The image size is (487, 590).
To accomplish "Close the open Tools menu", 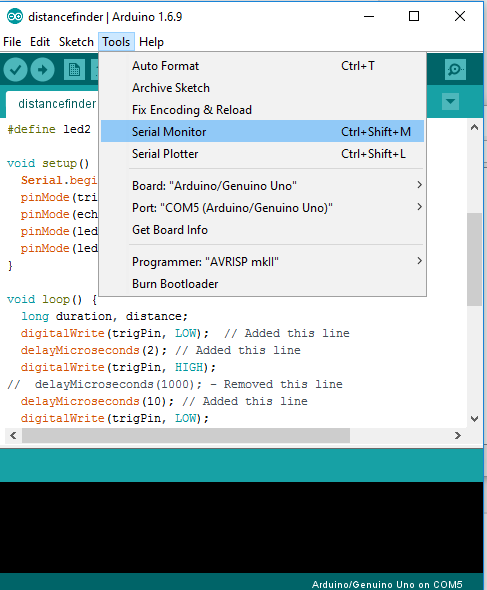I will point(116,42).
